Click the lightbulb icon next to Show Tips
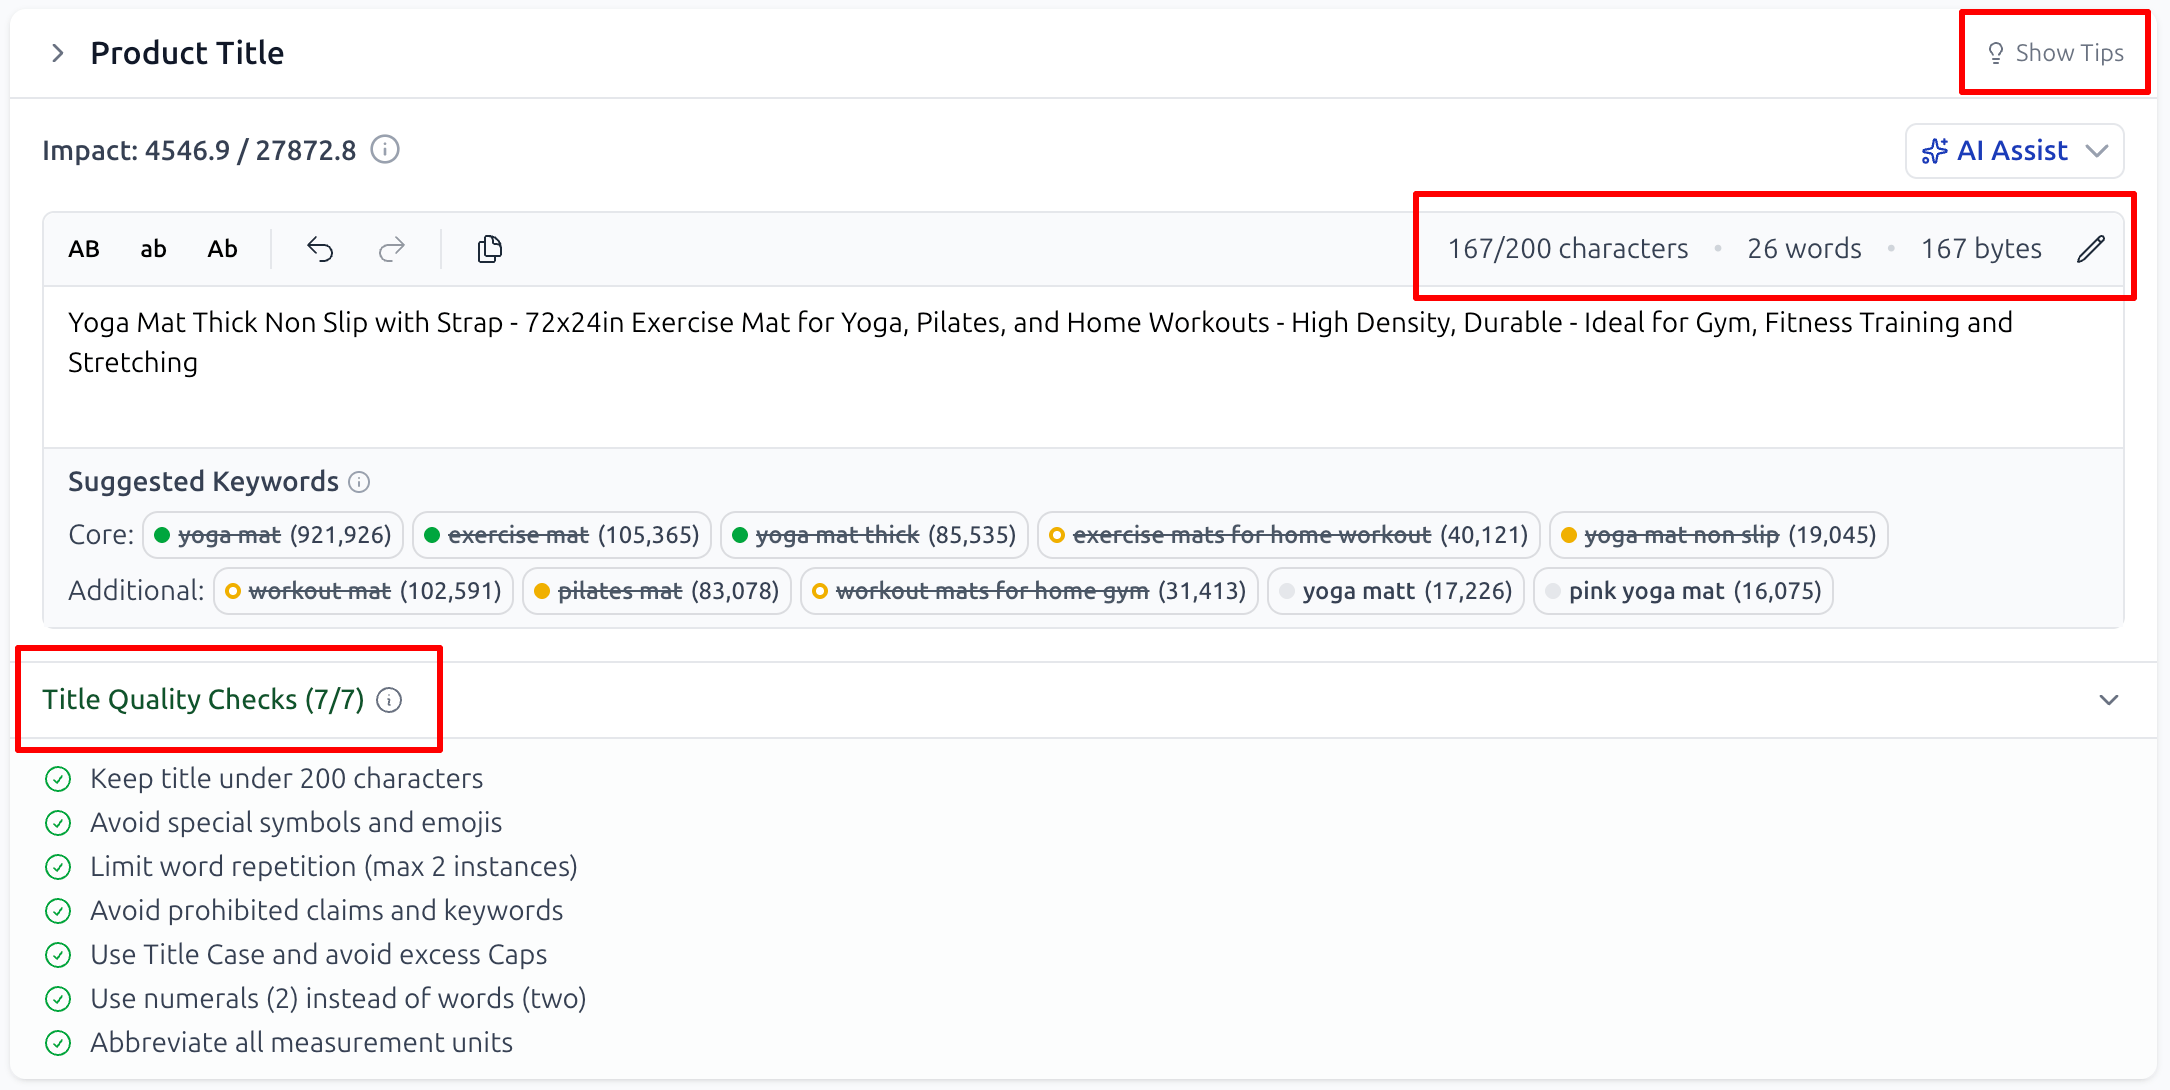 (x=1996, y=52)
